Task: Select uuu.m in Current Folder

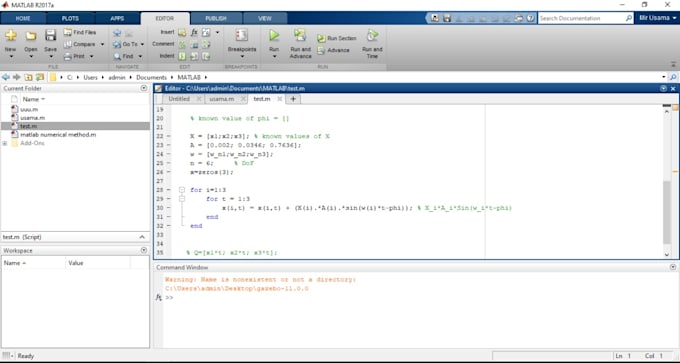Action: pyautogui.click(x=29, y=109)
